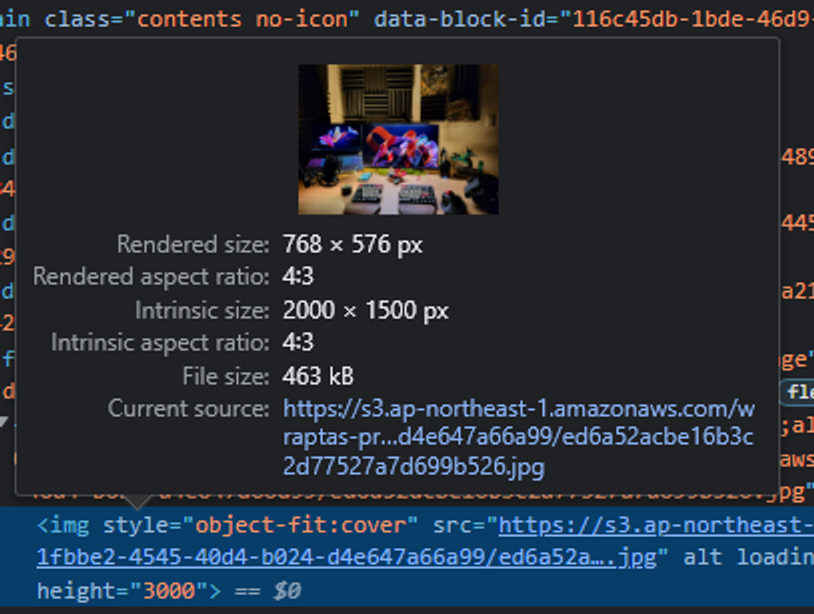Click the style attribute name
814x614 pixels.
[135, 525]
